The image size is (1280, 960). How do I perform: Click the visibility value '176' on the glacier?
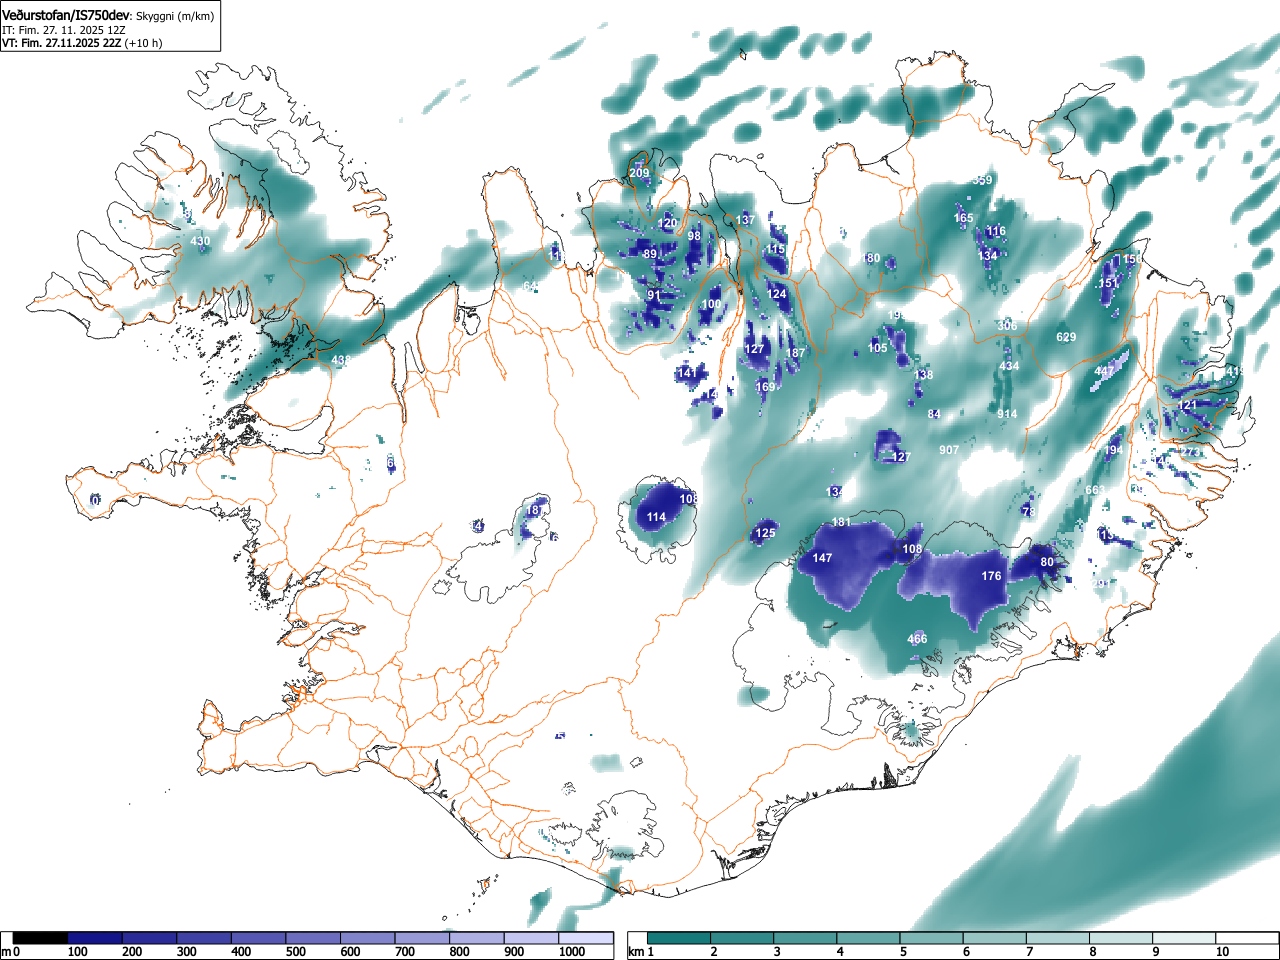pyautogui.click(x=991, y=576)
